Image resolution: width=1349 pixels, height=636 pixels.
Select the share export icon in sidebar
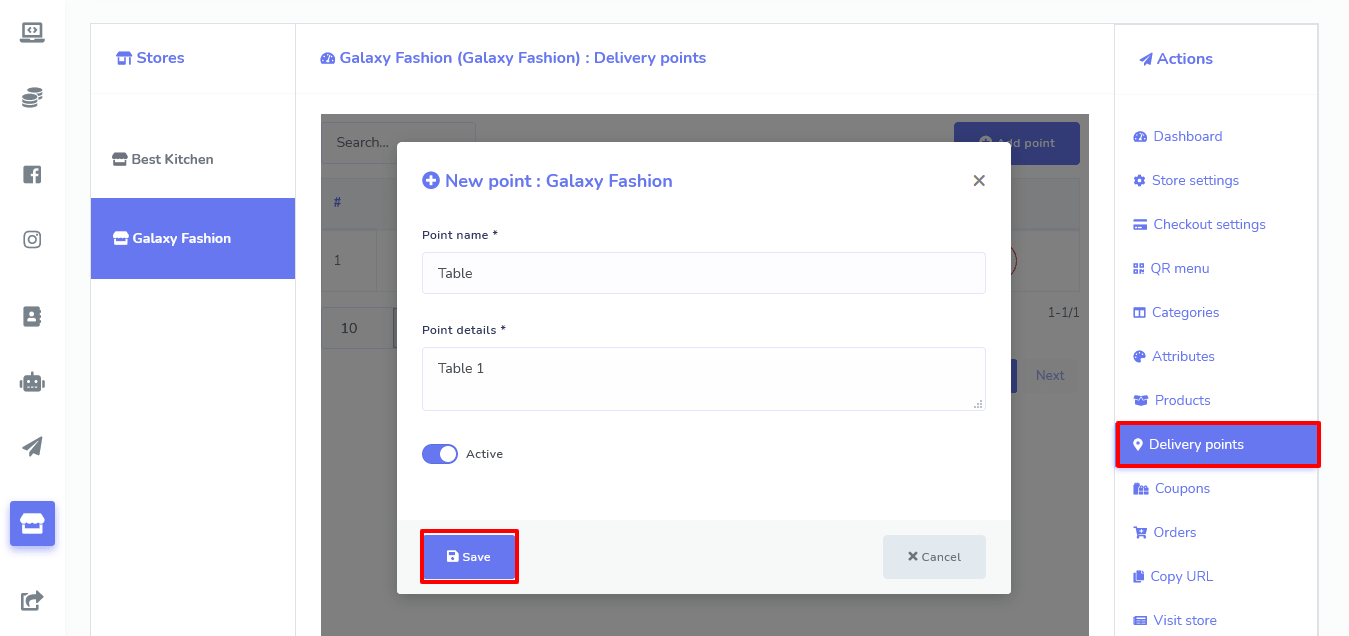coord(32,601)
